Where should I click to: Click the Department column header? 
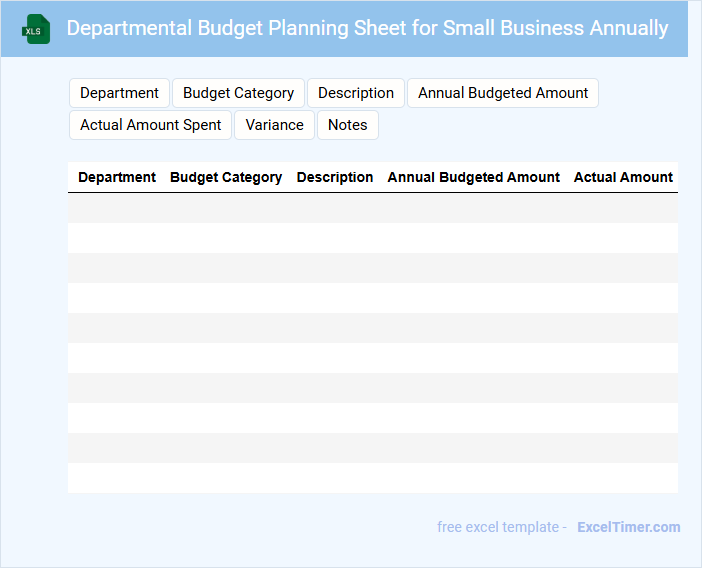[x=117, y=177]
